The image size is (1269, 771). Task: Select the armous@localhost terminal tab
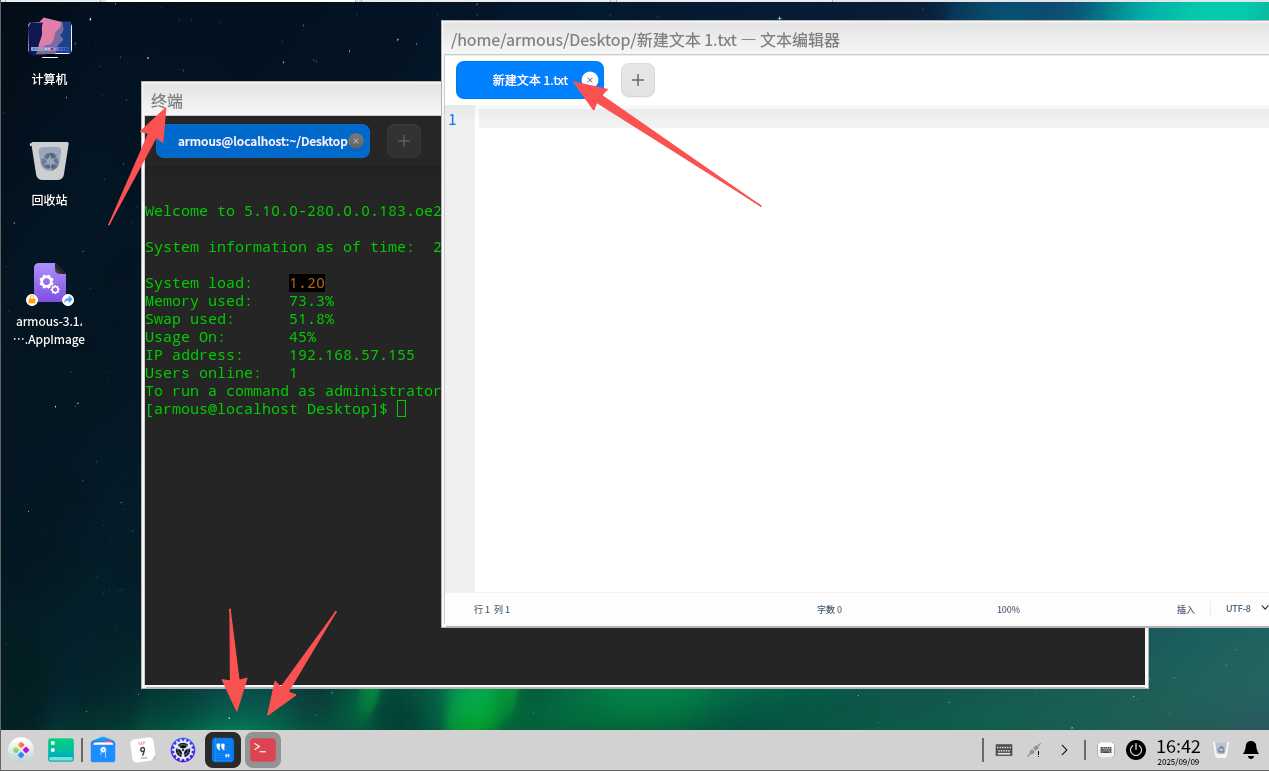263,141
